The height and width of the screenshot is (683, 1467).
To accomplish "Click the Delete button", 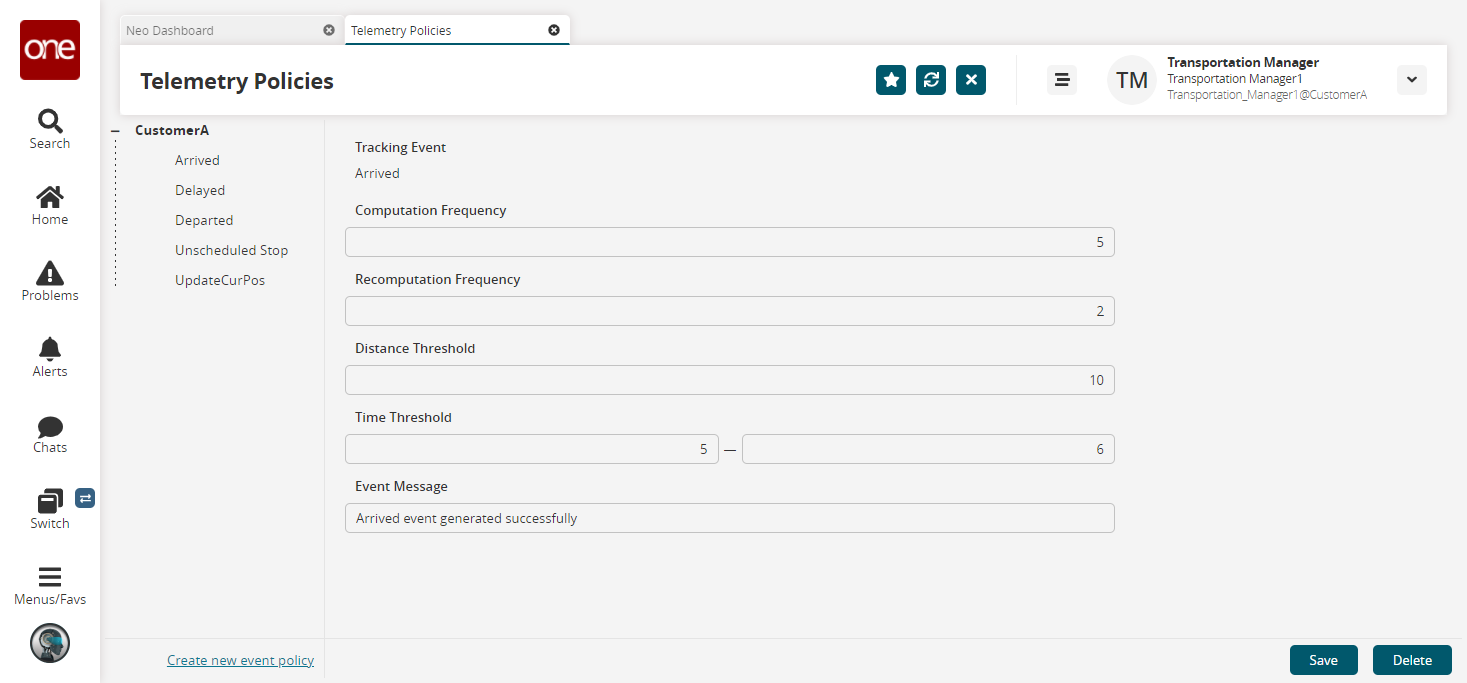I will [x=1412, y=660].
